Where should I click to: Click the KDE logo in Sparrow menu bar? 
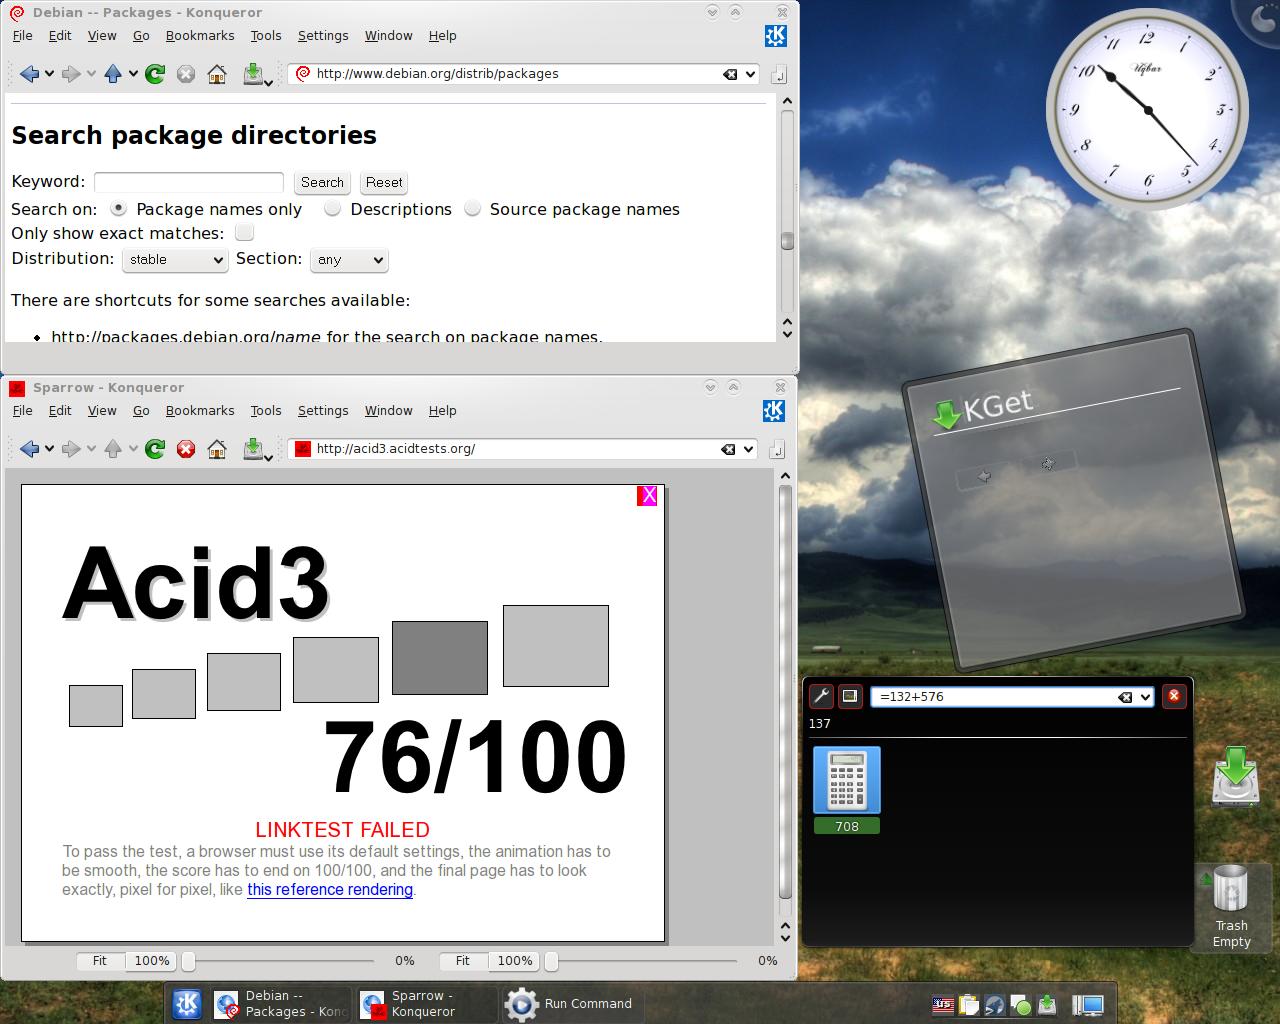pyautogui.click(x=776, y=410)
